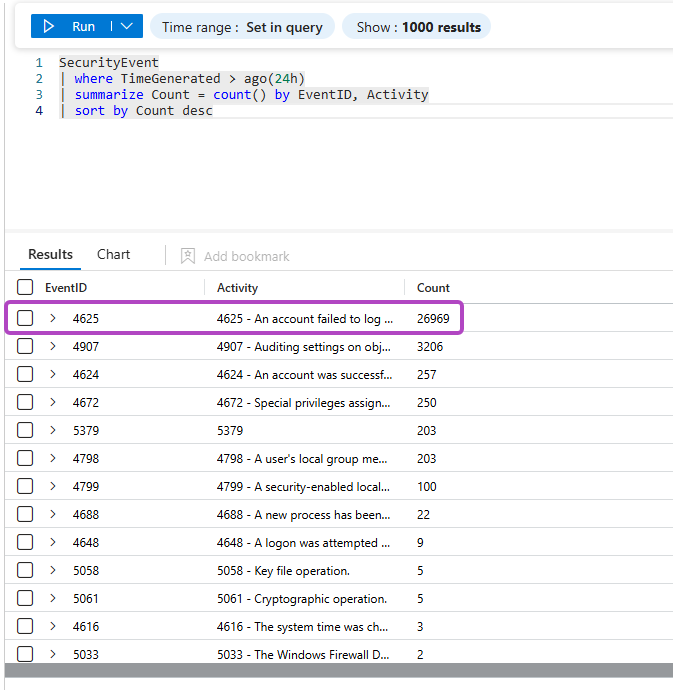Toggle the select-all rows checkbox
673x690 pixels.
[x=25, y=287]
